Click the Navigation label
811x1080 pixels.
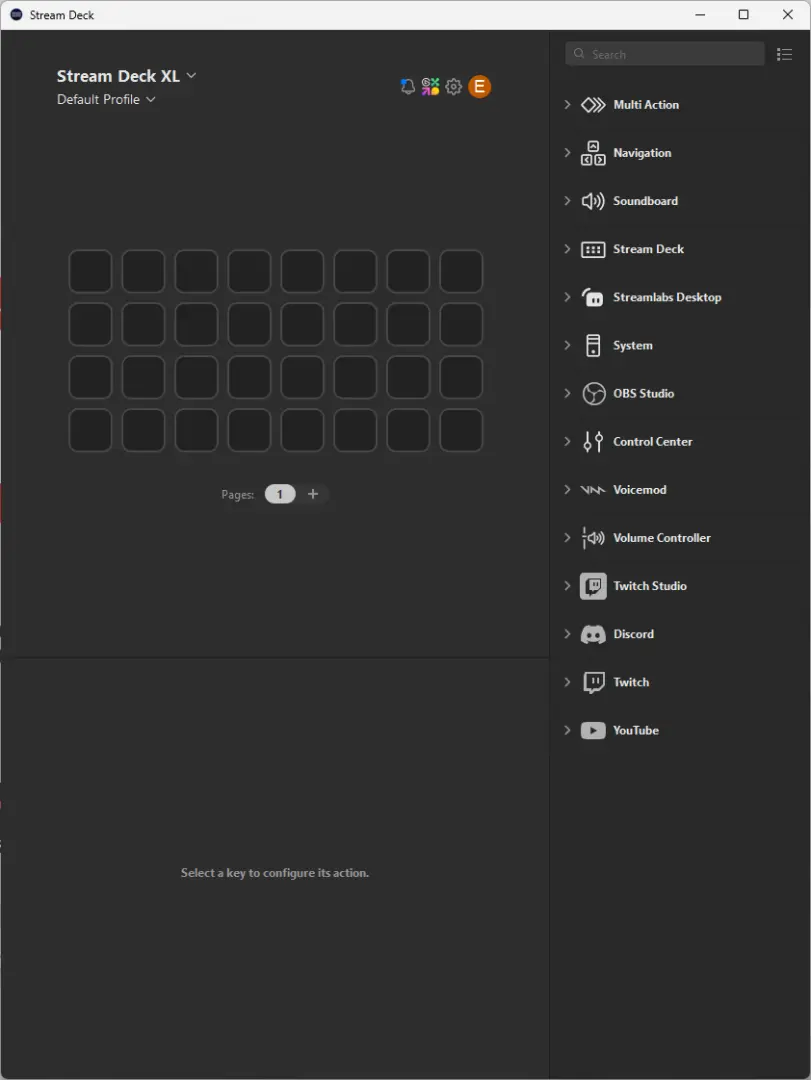[x=642, y=153]
